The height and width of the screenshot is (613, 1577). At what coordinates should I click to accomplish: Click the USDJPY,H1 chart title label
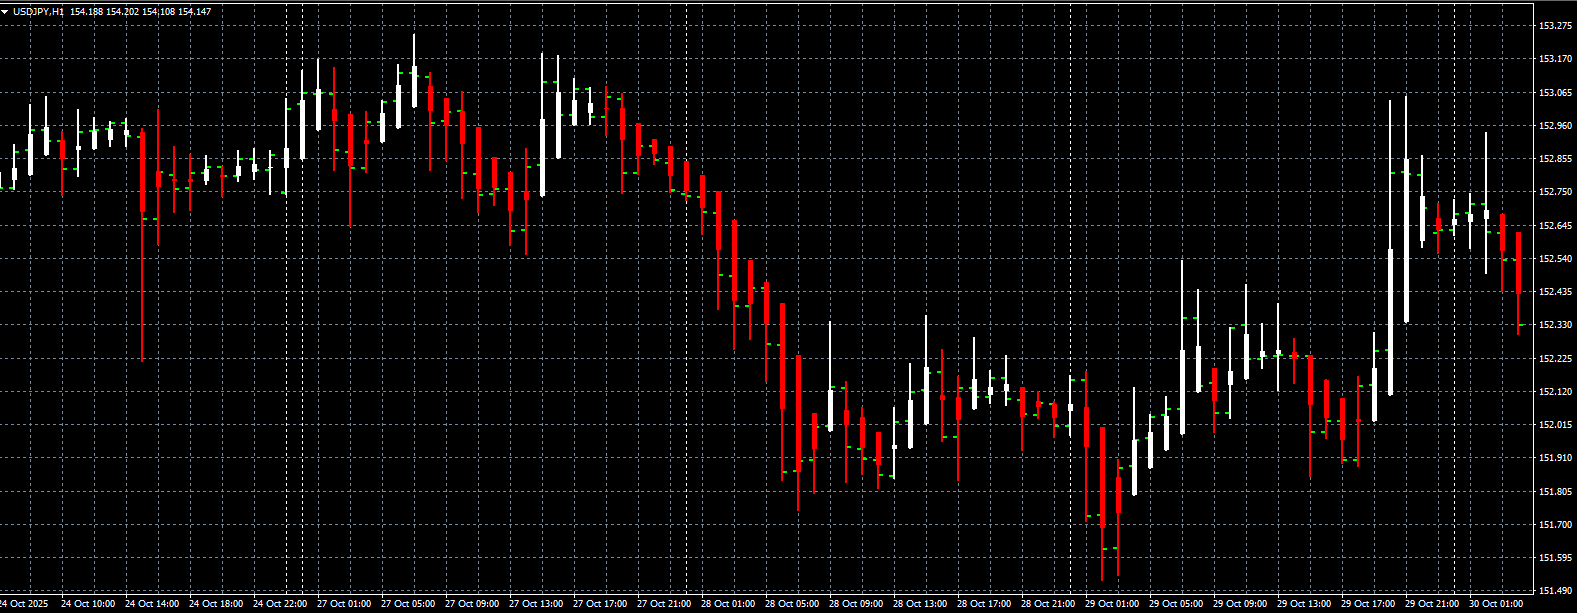click(x=38, y=12)
